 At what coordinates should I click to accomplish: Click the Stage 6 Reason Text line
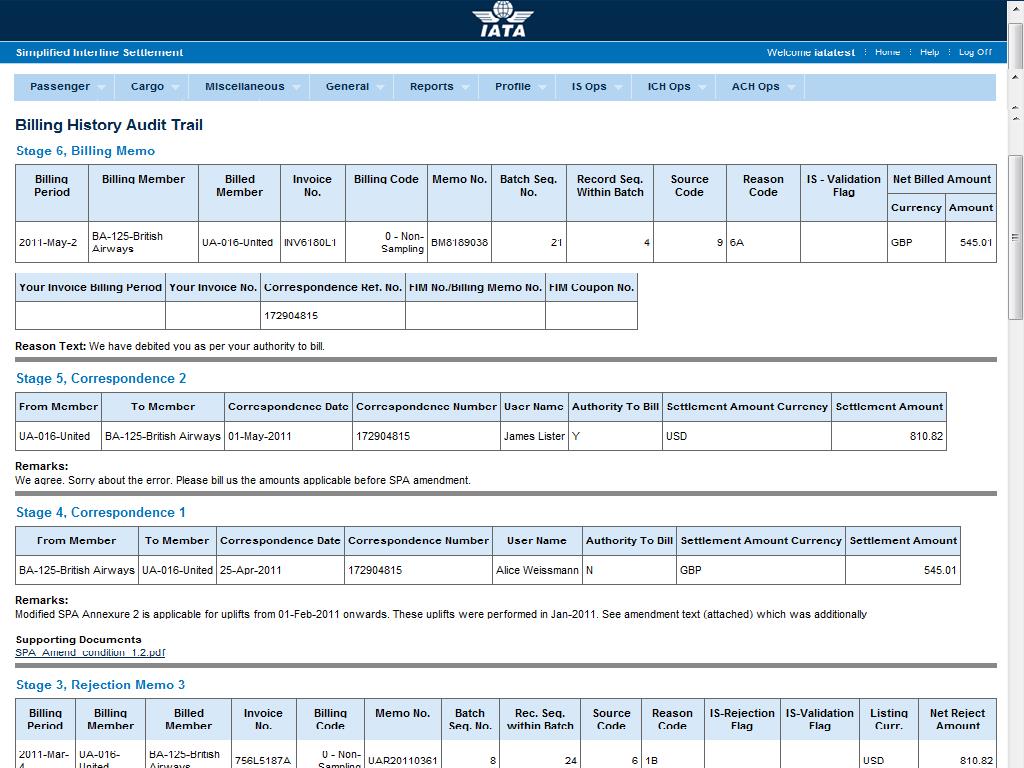tap(170, 346)
